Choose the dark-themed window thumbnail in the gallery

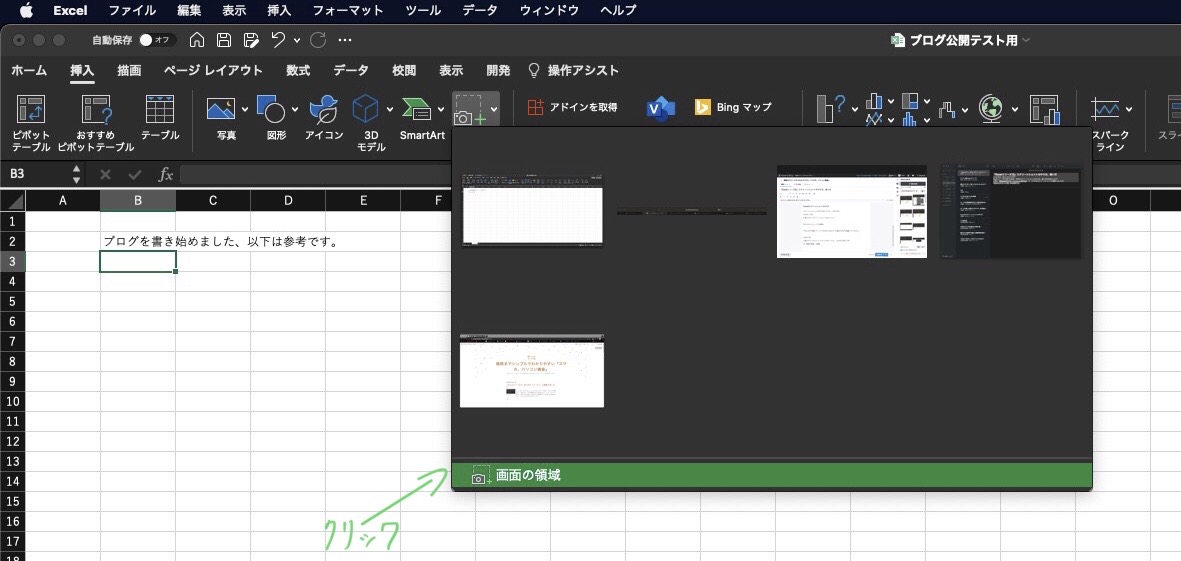tap(1011, 214)
